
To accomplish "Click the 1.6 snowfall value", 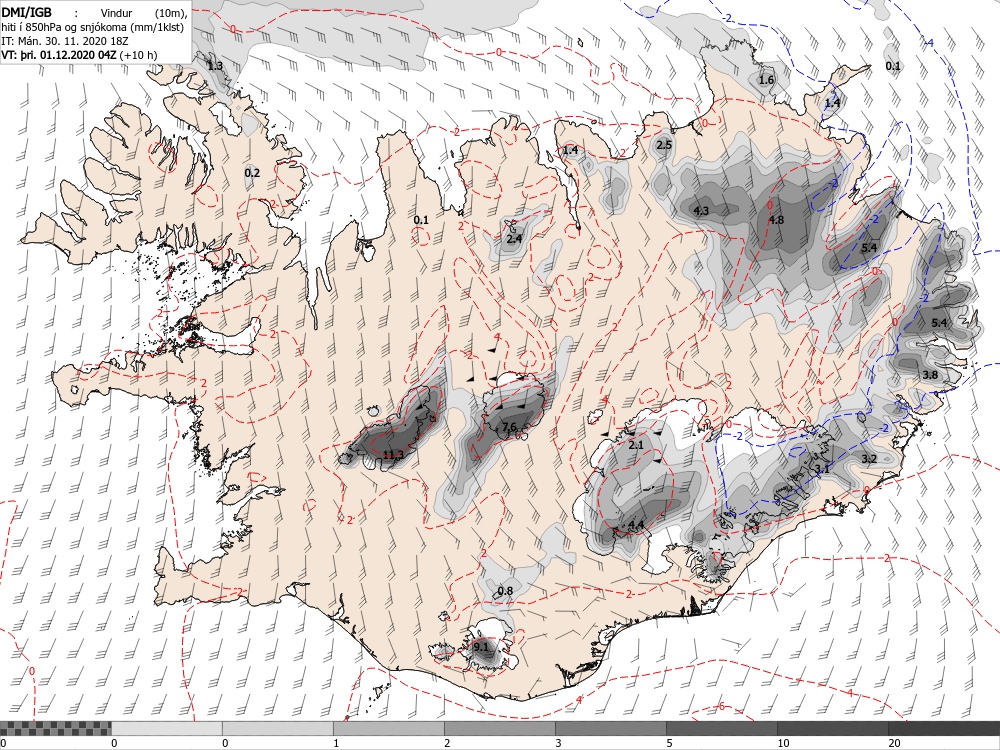I will (x=766, y=80).
